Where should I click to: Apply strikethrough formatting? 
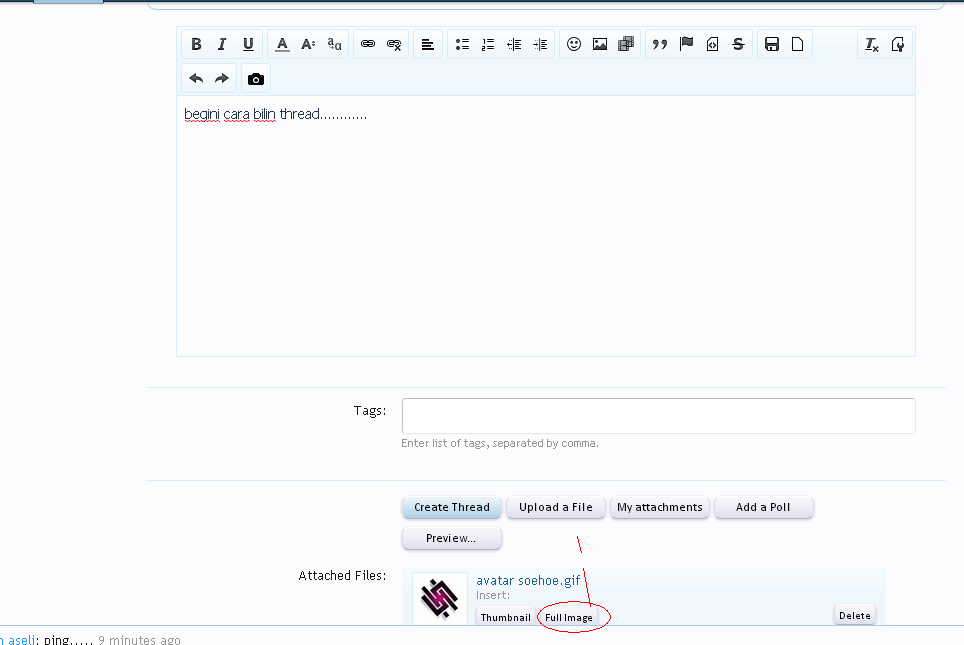coord(738,44)
